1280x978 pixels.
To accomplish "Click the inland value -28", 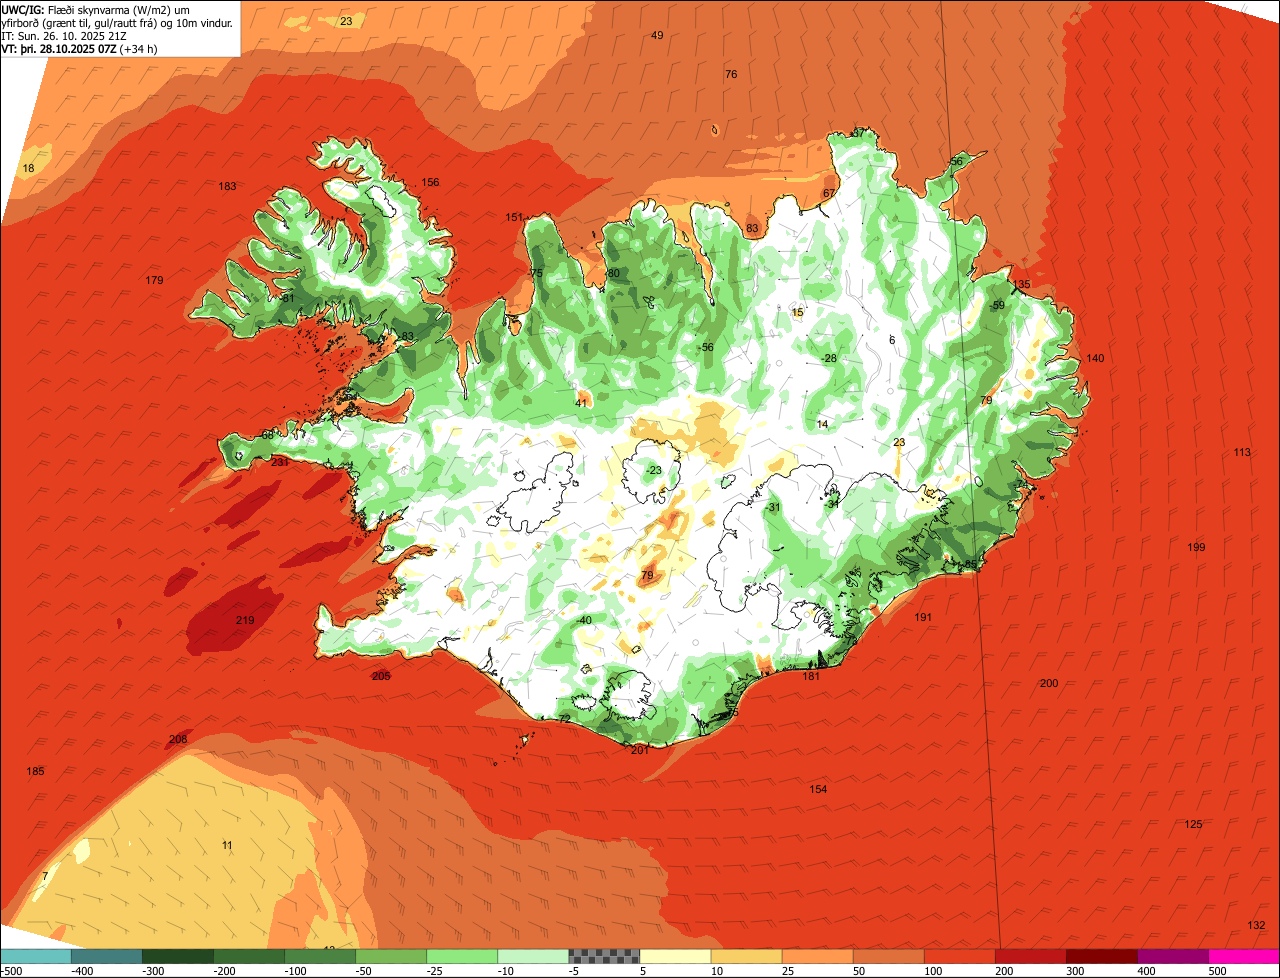I will [828, 358].
